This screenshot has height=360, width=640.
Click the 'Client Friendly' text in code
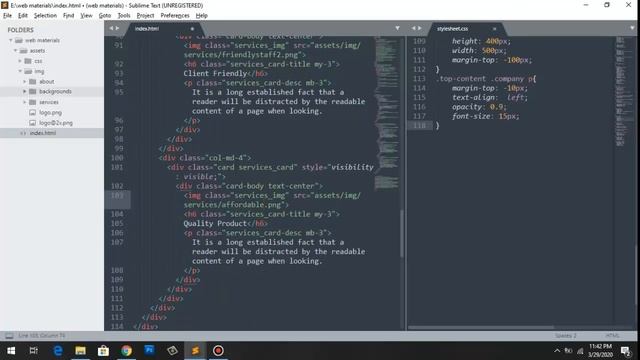point(215,73)
